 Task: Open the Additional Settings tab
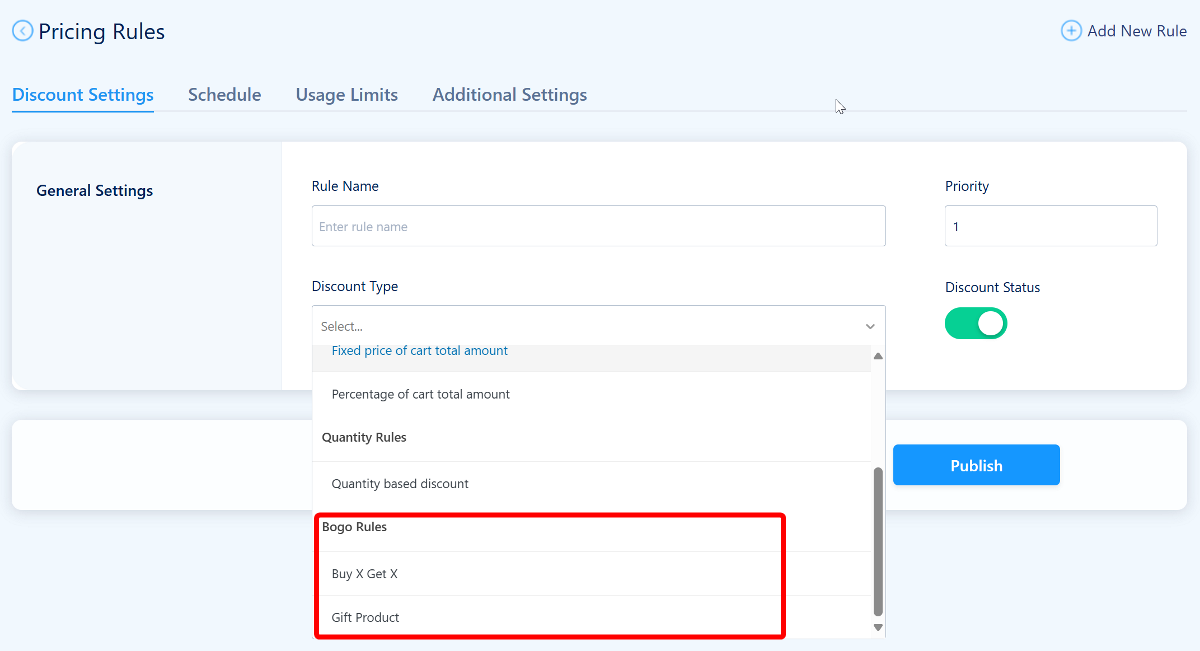(509, 95)
